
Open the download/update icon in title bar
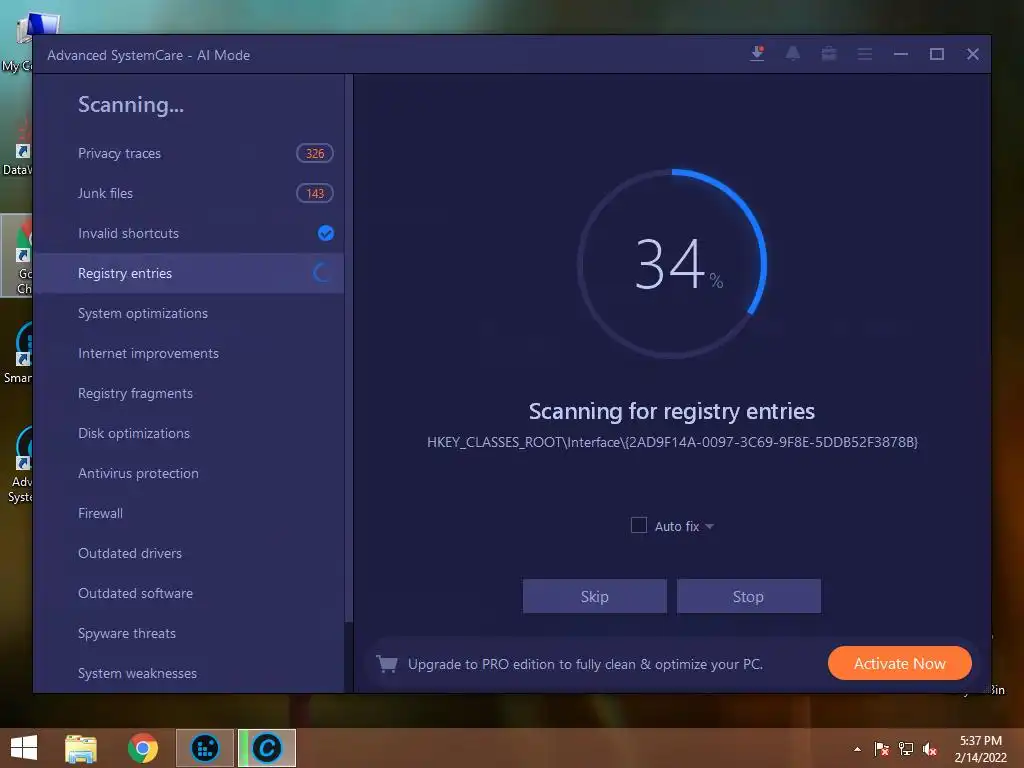[758, 54]
